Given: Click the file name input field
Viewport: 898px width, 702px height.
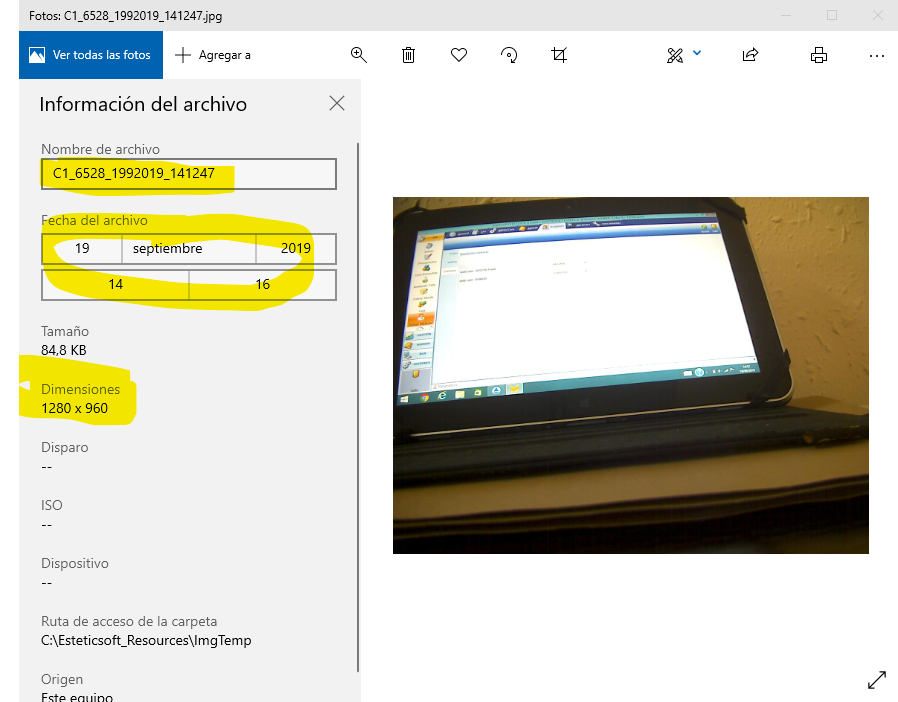Looking at the screenshot, I should coord(189,174).
